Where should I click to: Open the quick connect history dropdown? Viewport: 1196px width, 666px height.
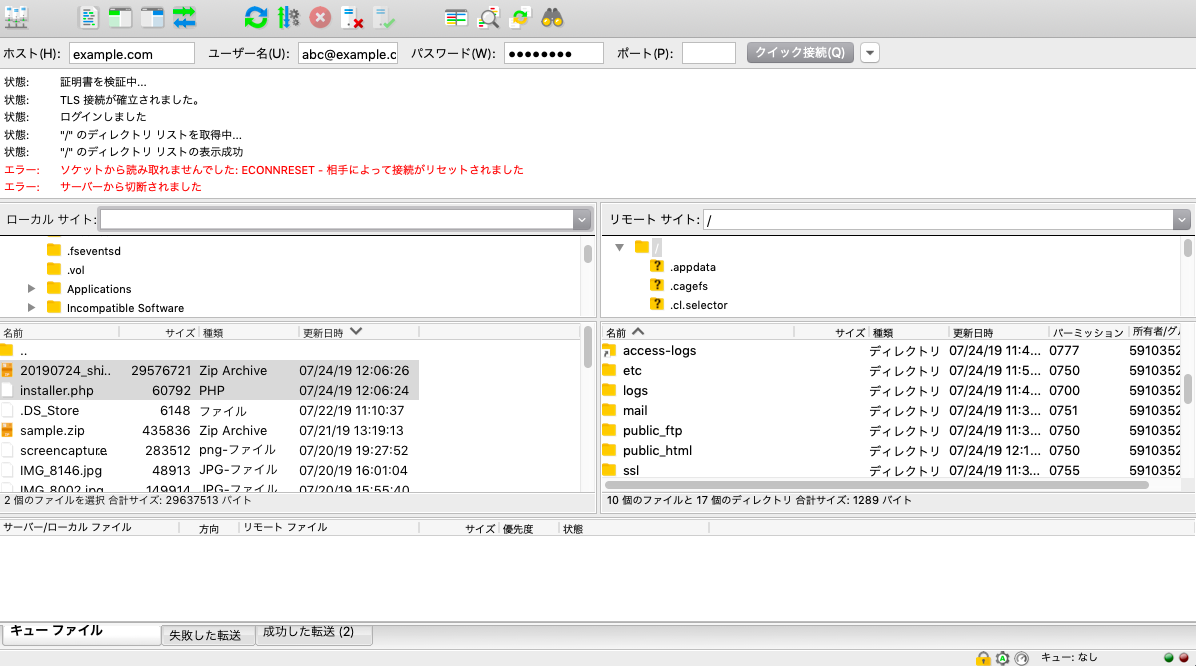coord(868,53)
